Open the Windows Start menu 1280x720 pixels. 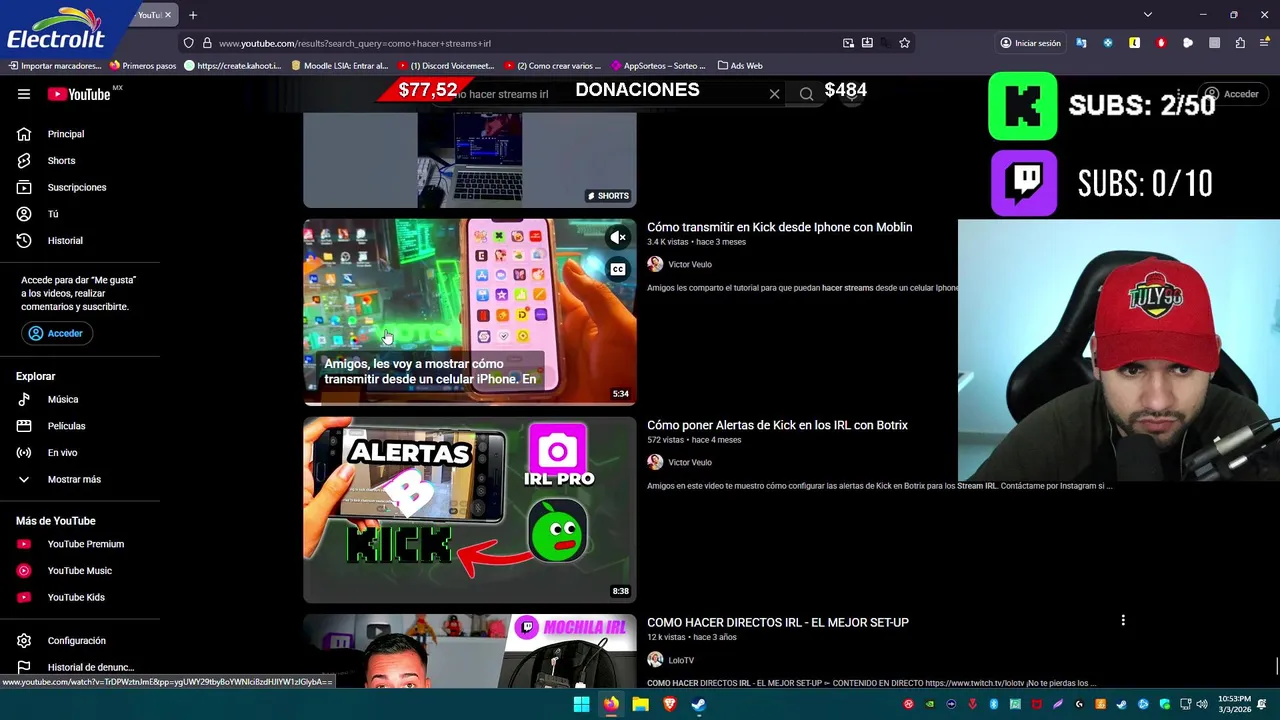coord(581,704)
